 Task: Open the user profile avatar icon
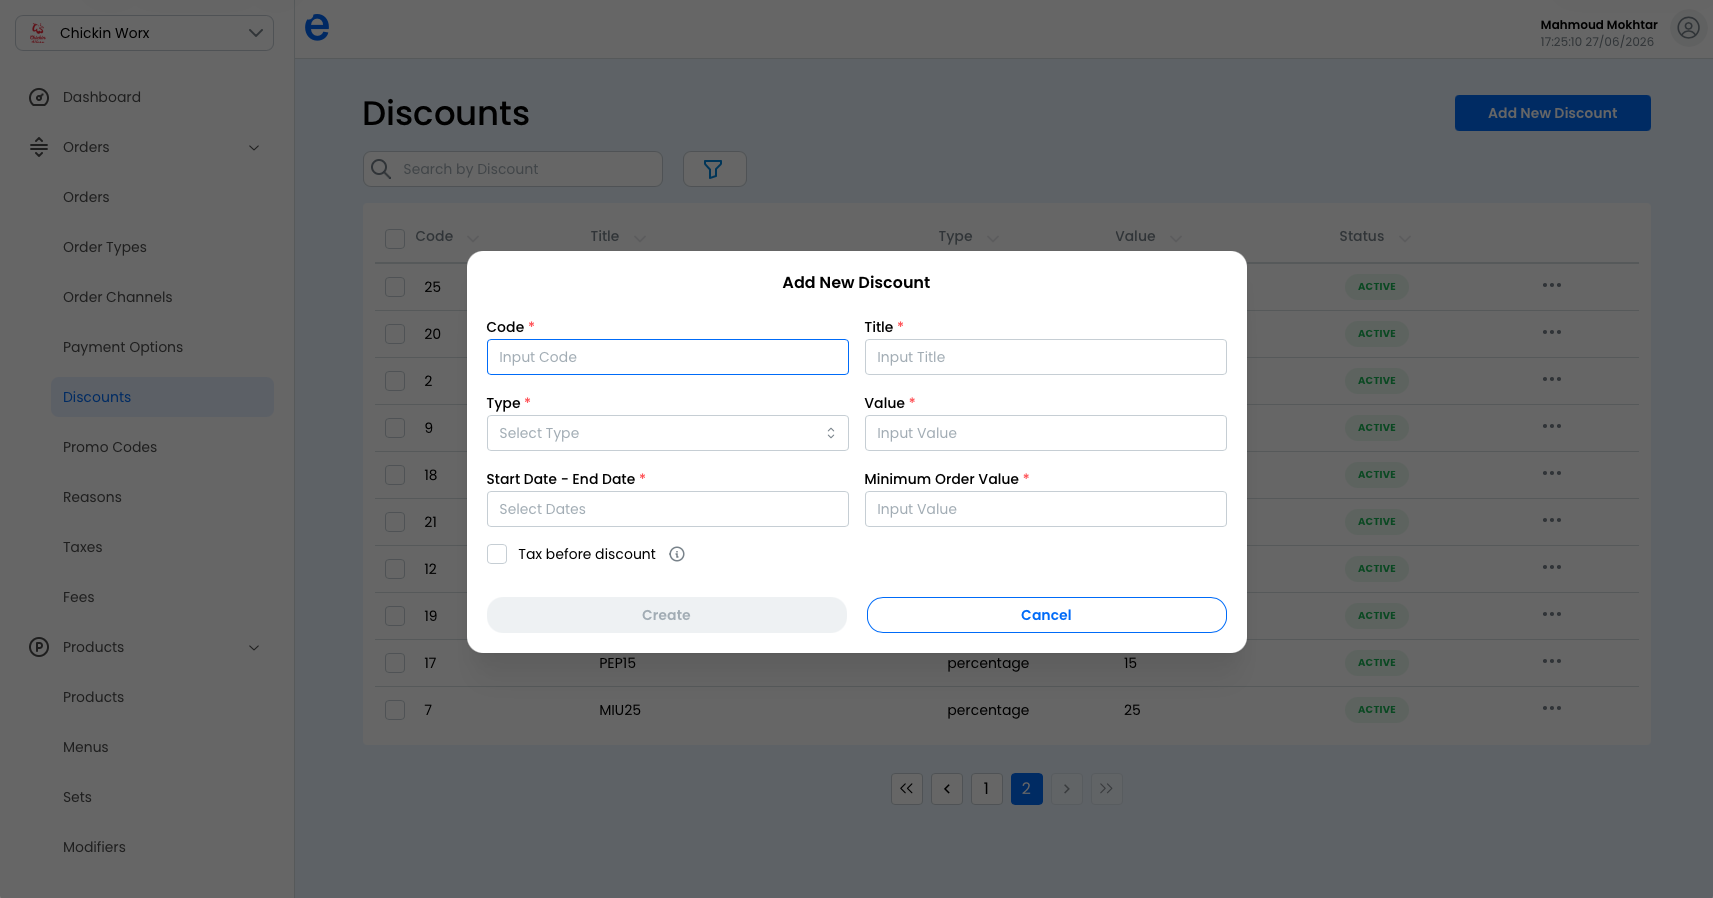pos(1688,28)
